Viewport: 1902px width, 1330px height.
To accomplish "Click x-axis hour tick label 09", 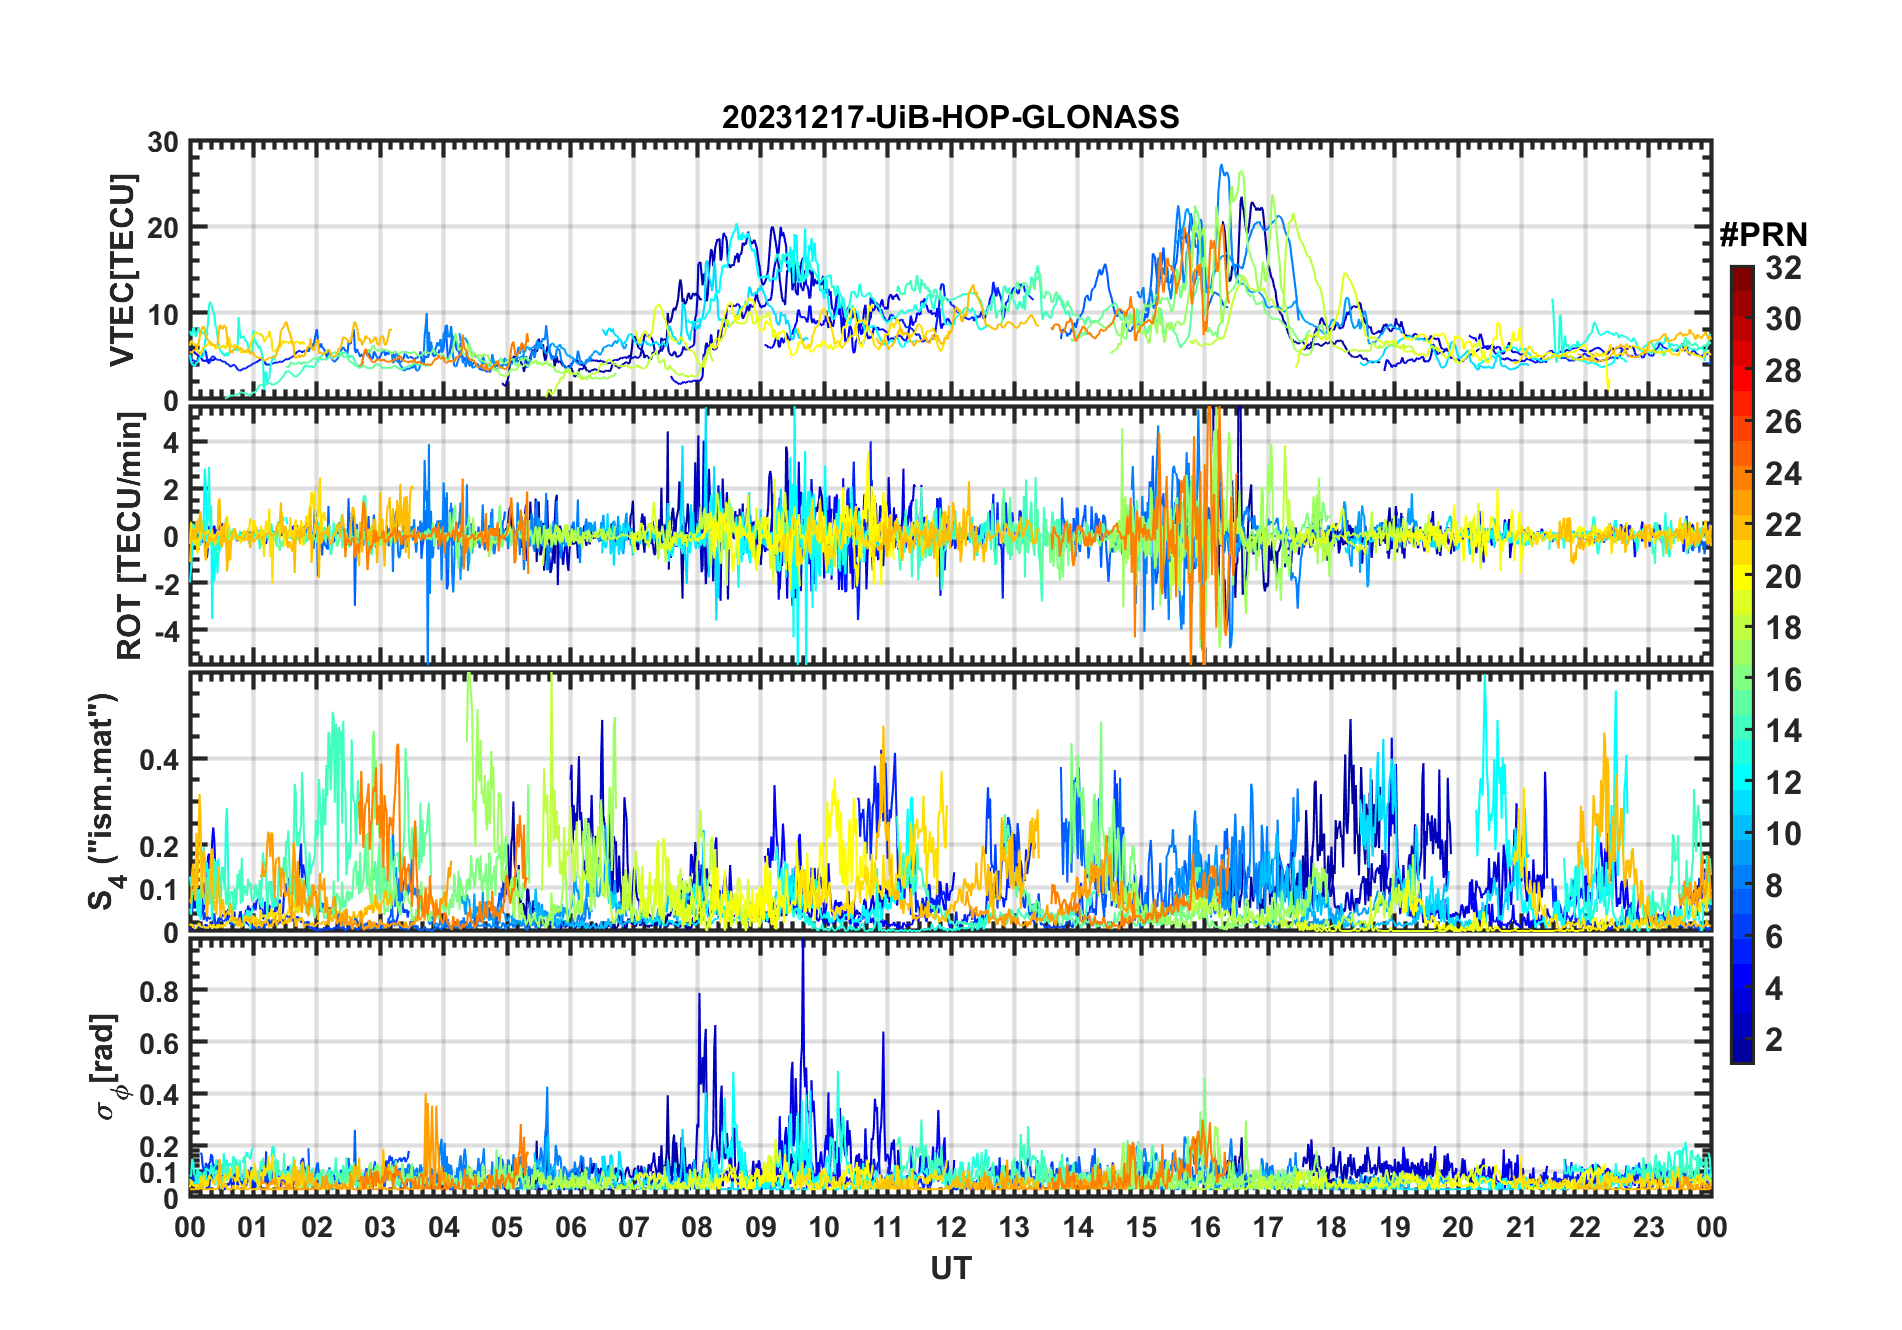I will click(x=761, y=1227).
